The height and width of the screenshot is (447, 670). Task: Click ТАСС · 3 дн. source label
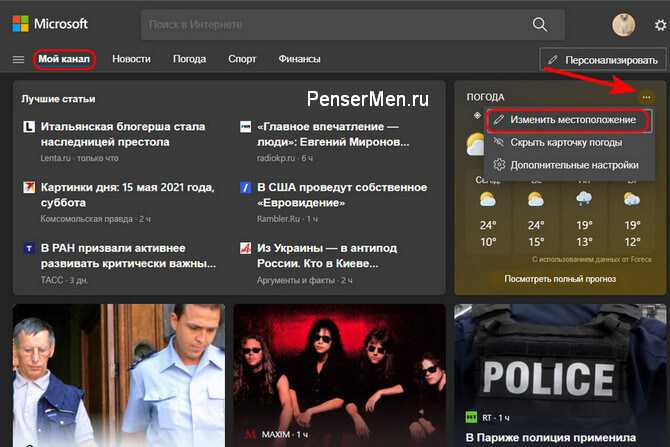click(x=64, y=280)
